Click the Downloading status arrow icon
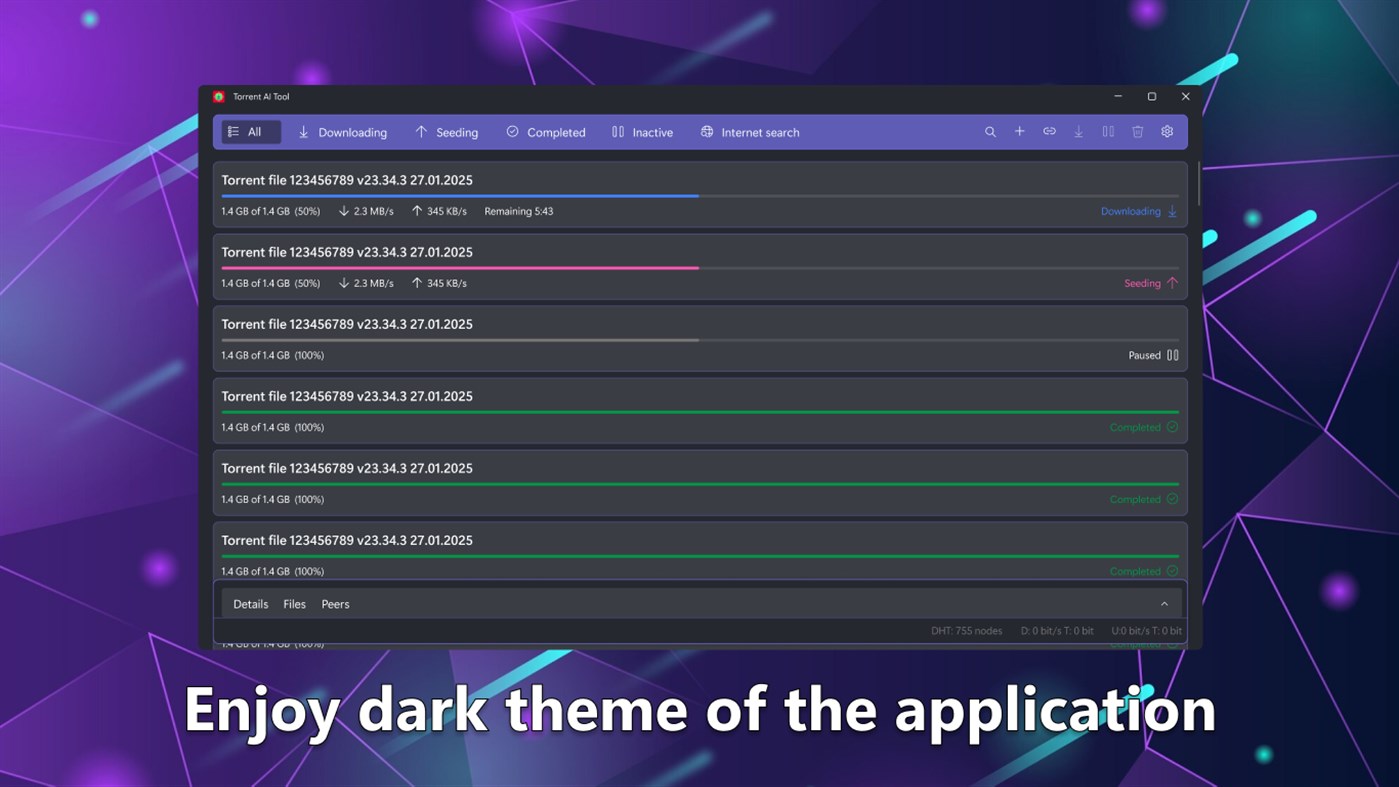 tap(1172, 212)
